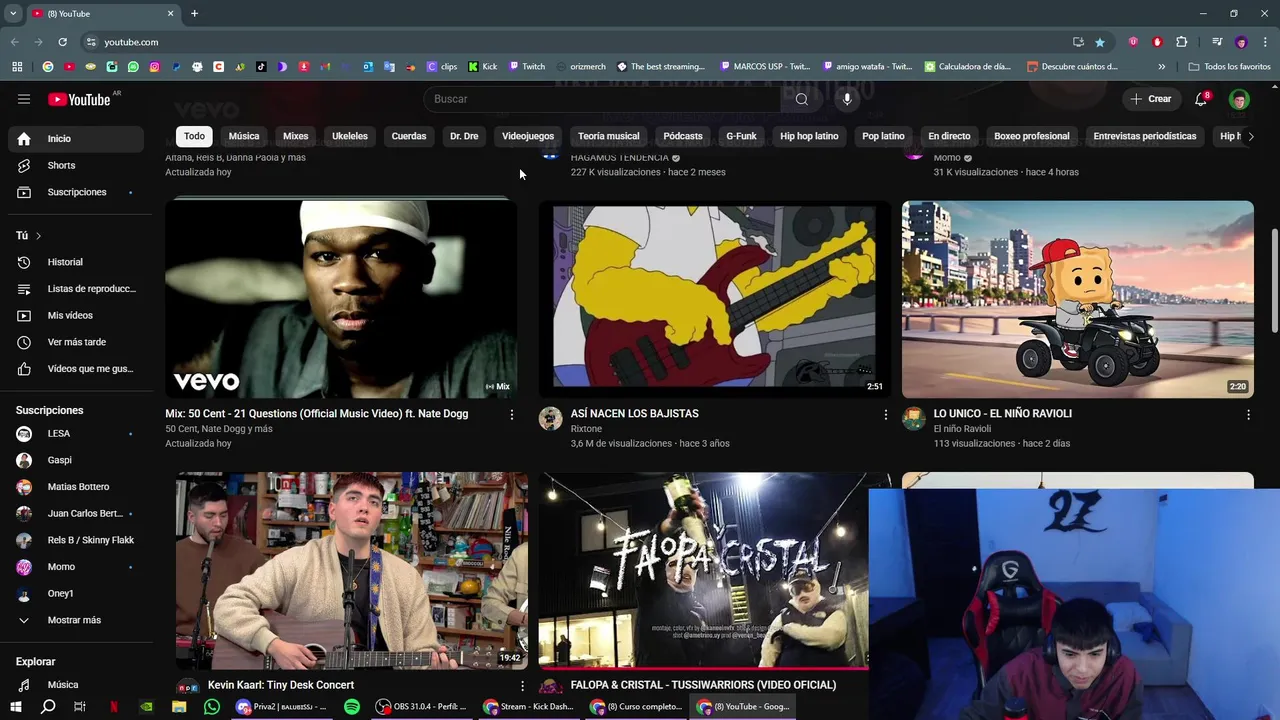Expand the Tú section chevron
The image size is (1280, 720).
click(39, 236)
